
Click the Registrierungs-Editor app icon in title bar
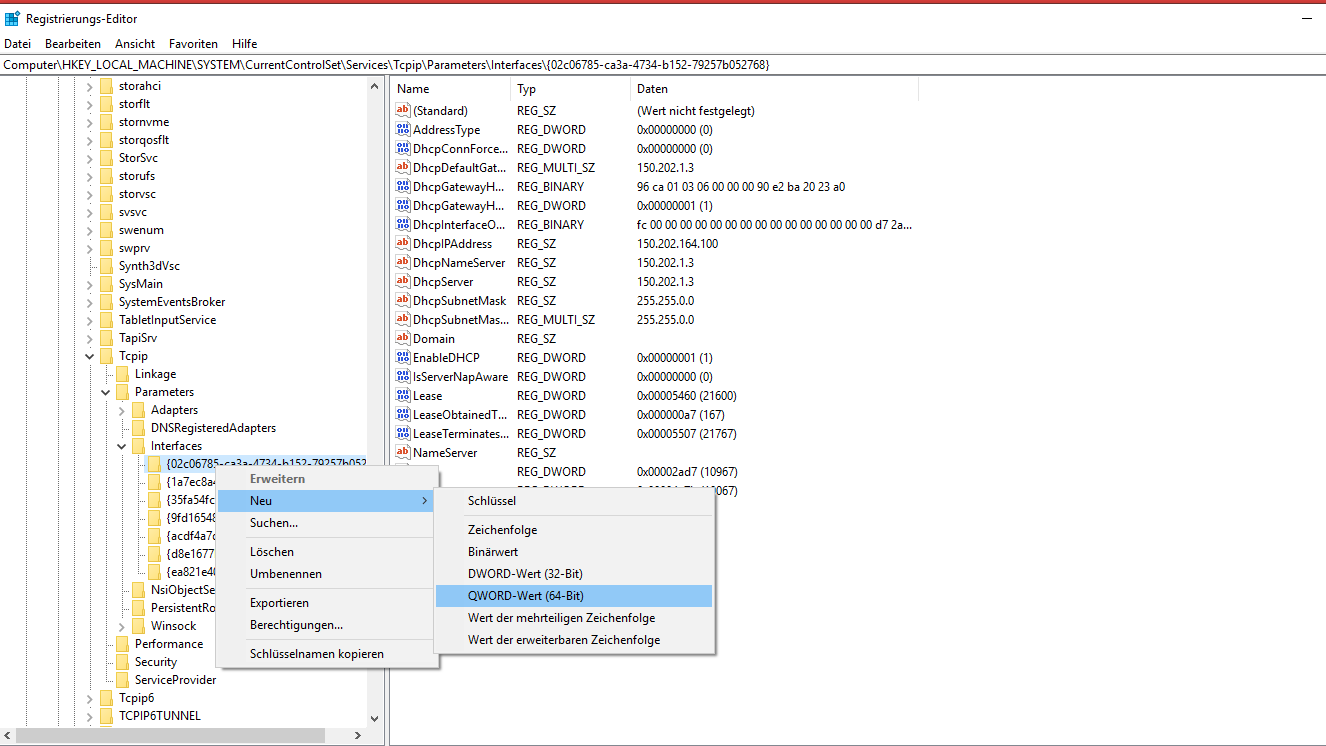[x=13, y=19]
